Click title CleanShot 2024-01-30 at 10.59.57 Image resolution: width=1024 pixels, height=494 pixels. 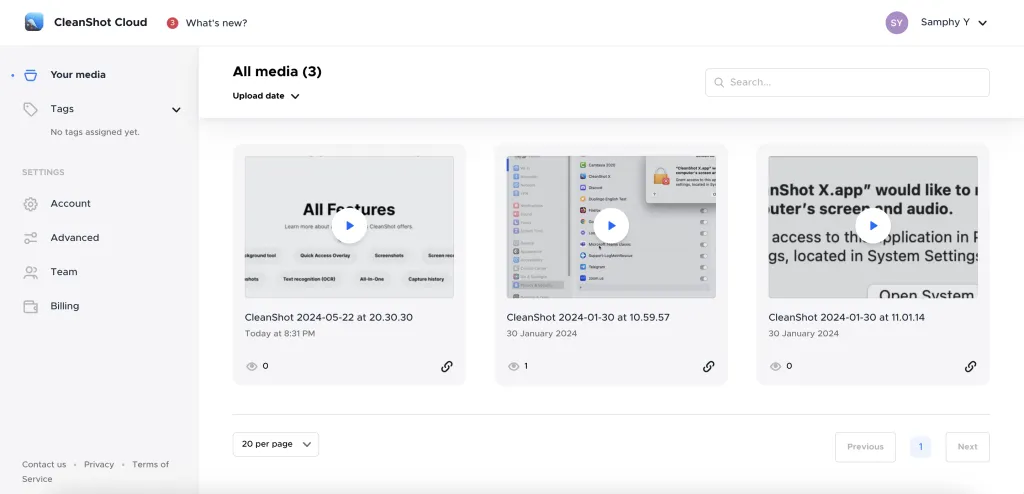[588, 318]
